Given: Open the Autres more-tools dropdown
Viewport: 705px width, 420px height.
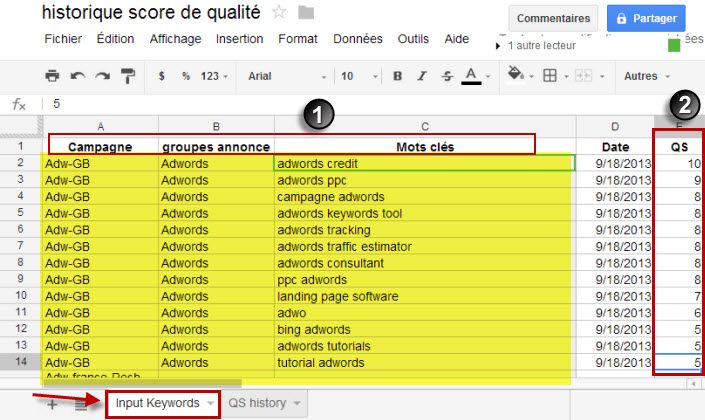Looking at the screenshot, I should pos(647,76).
